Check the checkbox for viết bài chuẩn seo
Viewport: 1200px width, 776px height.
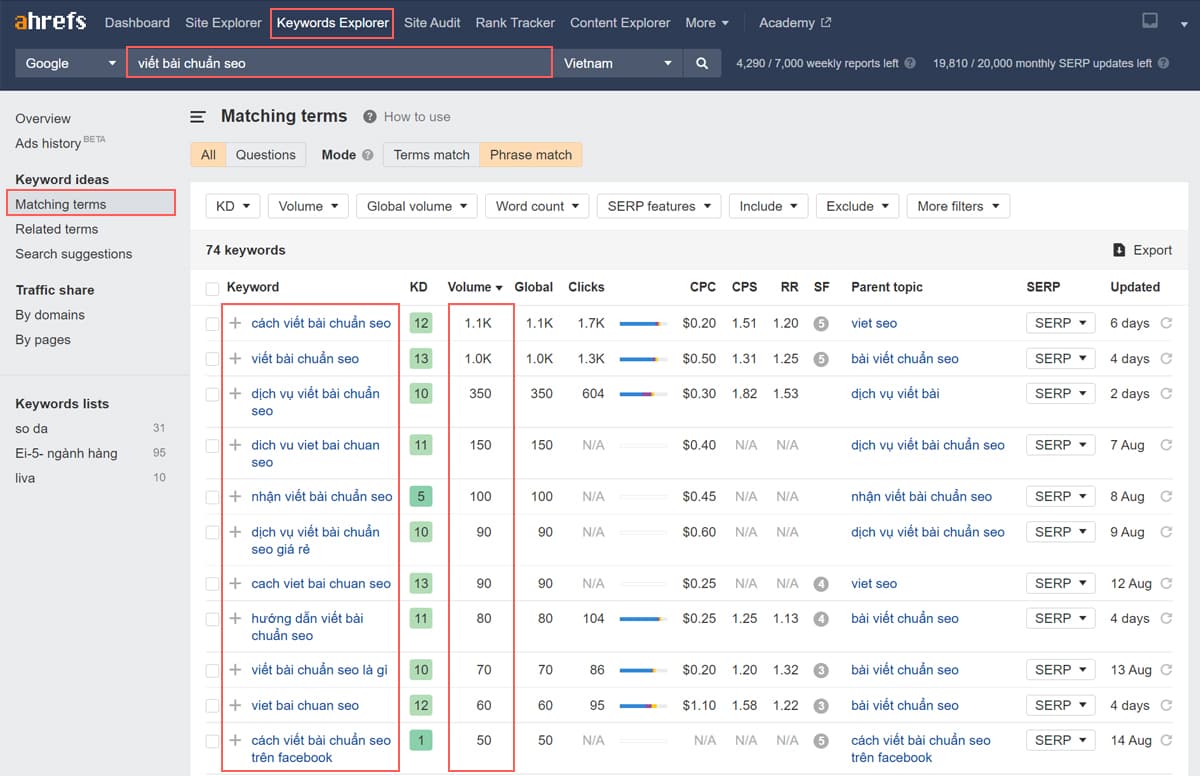click(x=212, y=358)
